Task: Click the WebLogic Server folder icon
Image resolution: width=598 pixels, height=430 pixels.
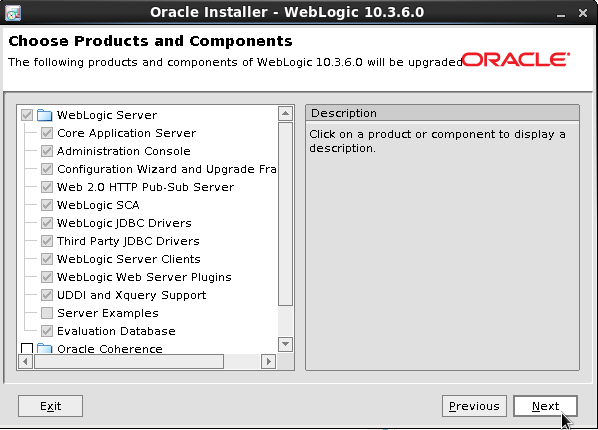Action: click(x=44, y=115)
